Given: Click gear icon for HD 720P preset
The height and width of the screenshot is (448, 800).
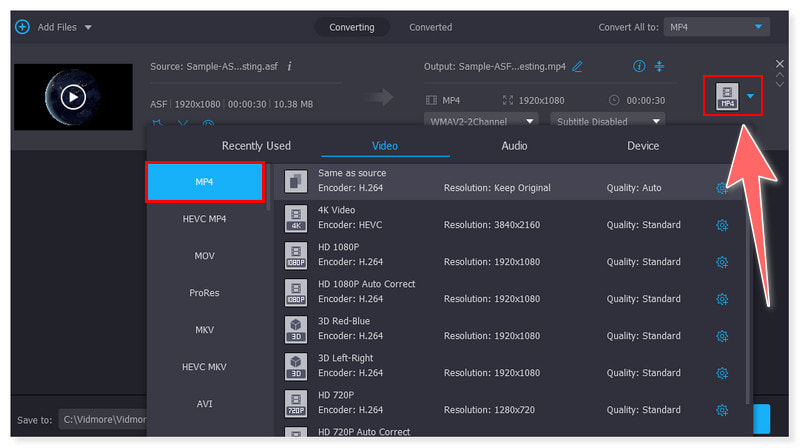Looking at the screenshot, I should point(722,410).
